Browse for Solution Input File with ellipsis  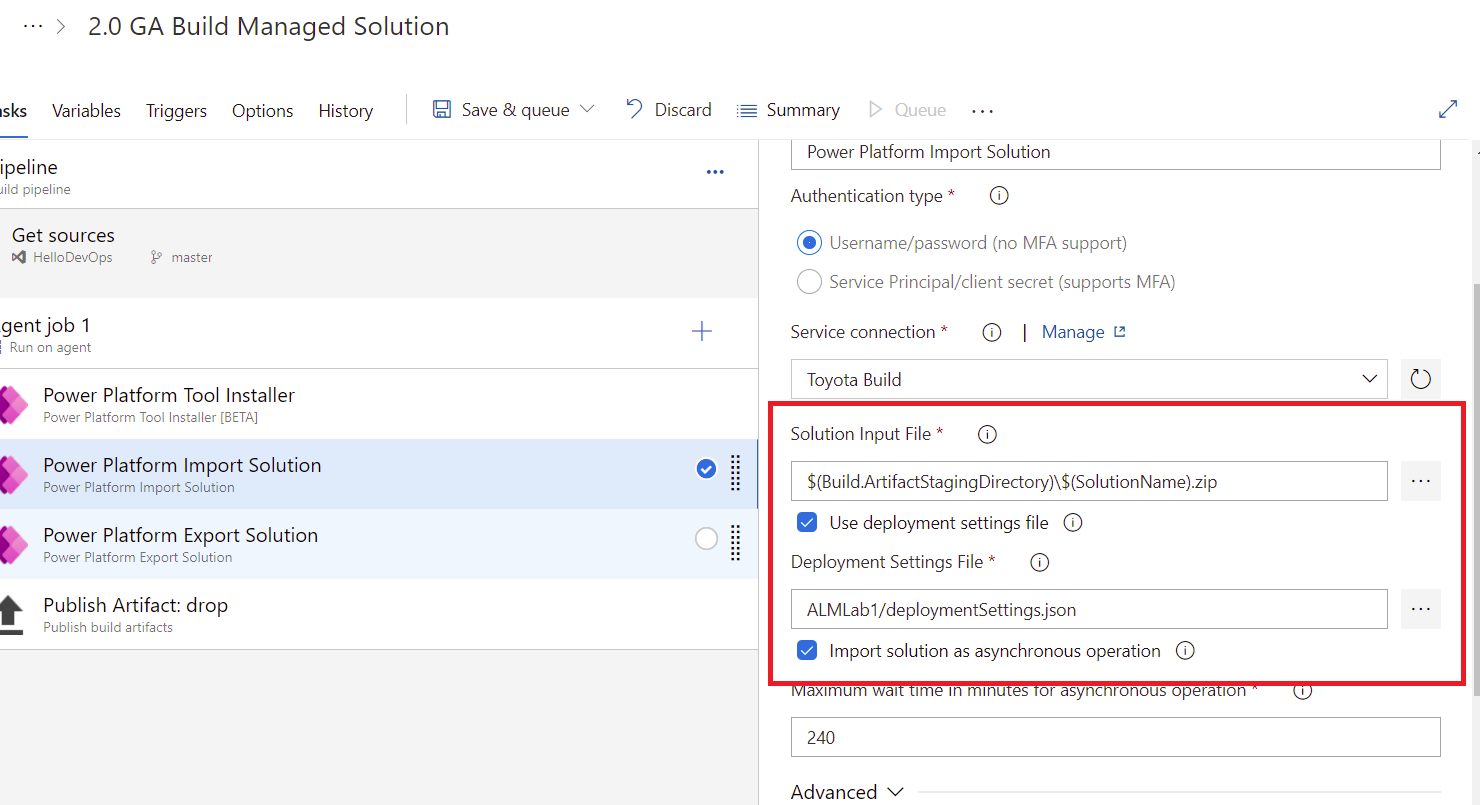point(1420,481)
